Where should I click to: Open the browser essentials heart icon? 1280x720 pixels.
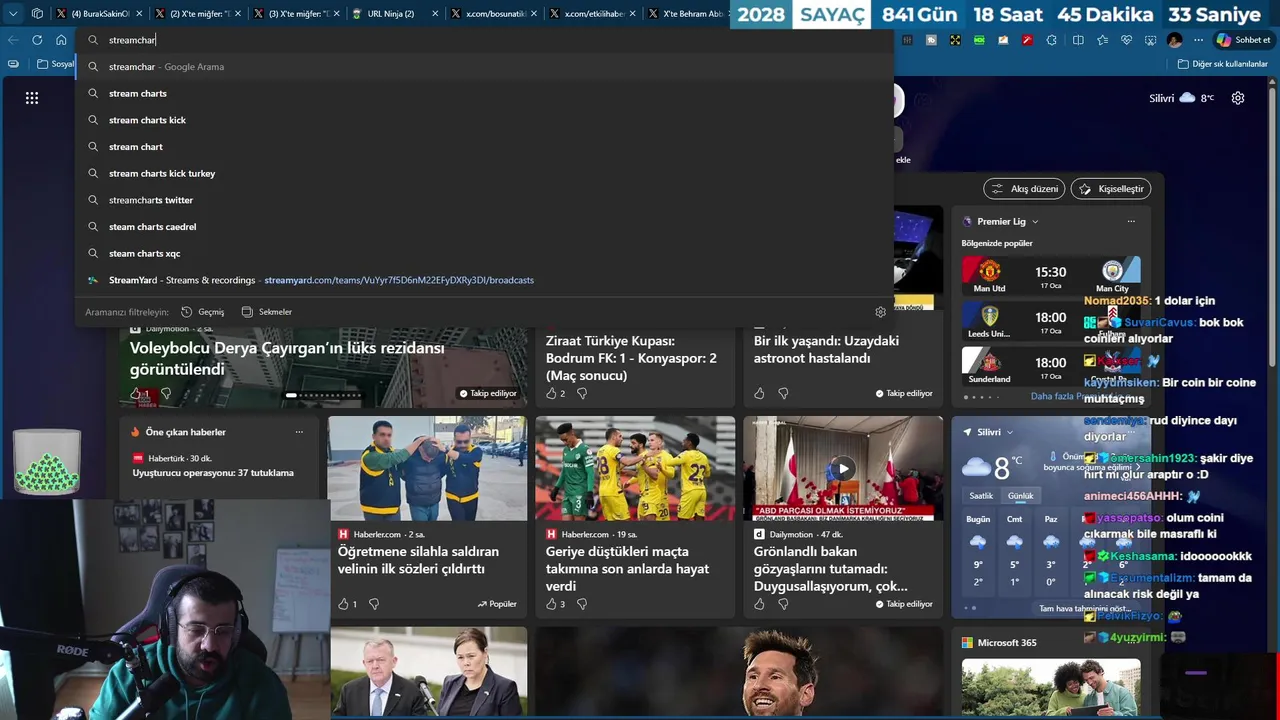(1126, 40)
